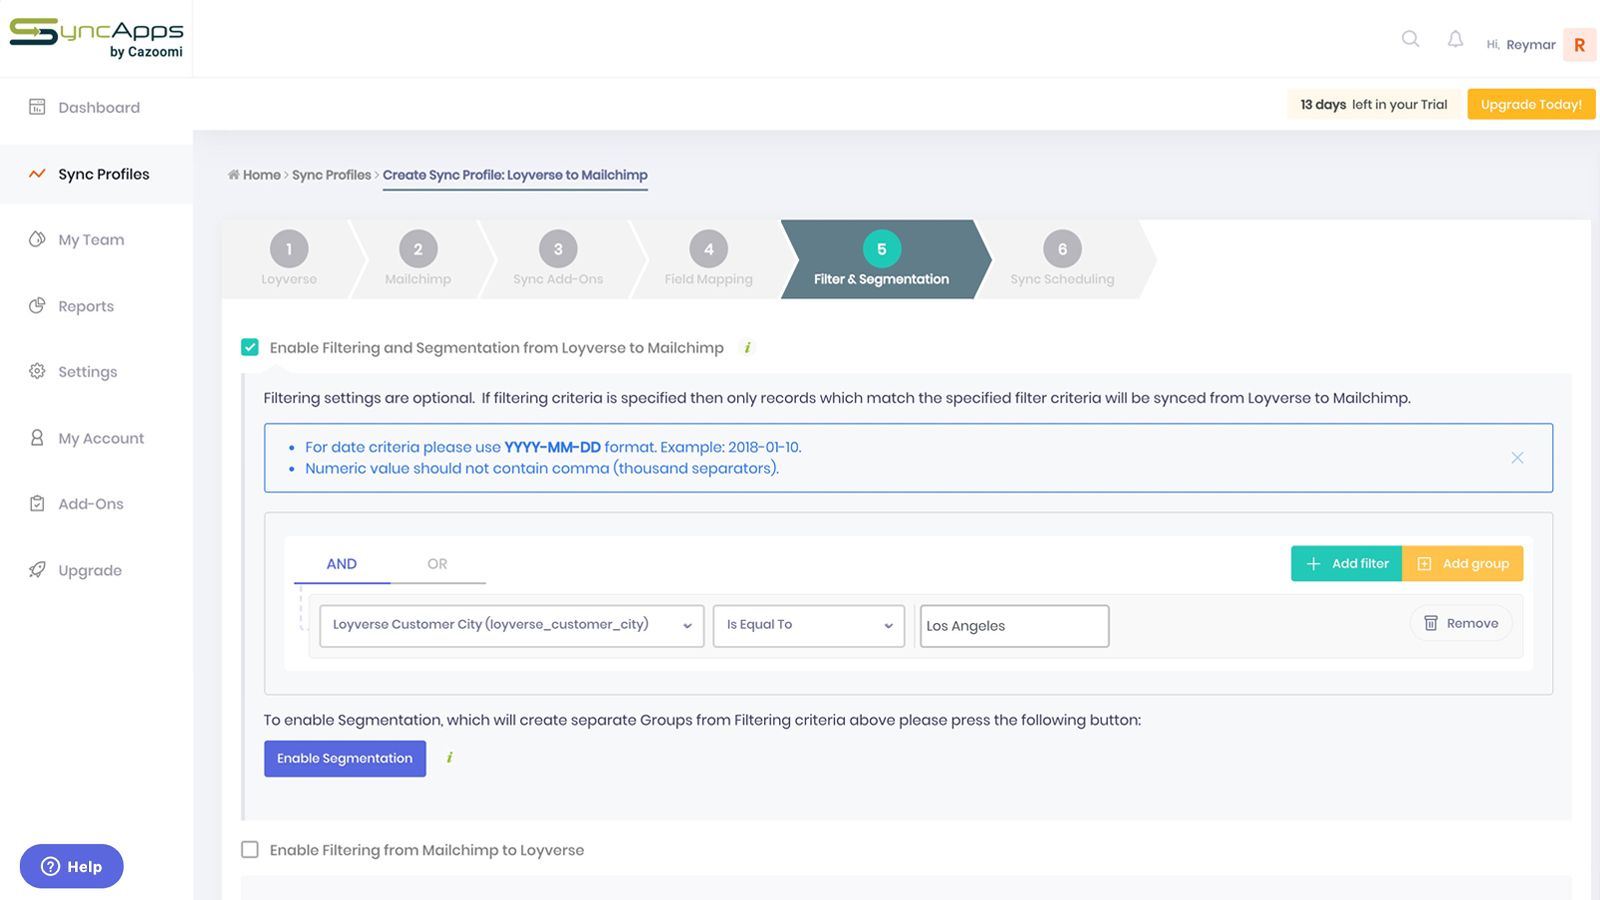
Task: Open the user avatar R in header
Action: tap(1579, 44)
